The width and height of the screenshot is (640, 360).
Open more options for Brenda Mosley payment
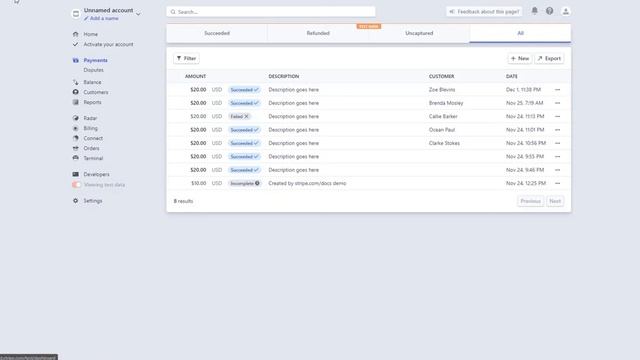pos(558,103)
